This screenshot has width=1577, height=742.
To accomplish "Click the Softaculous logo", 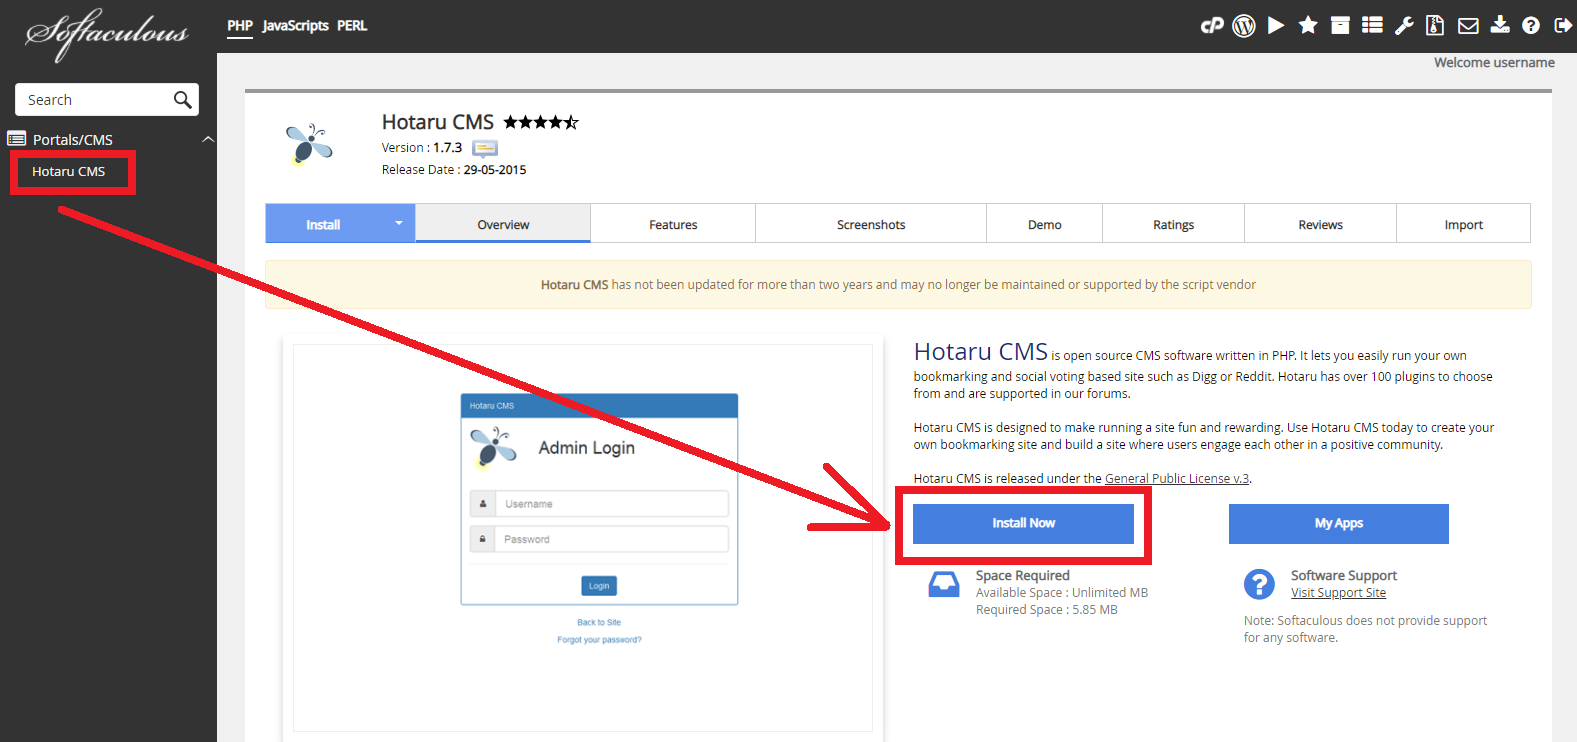I will click(x=107, y=34).
